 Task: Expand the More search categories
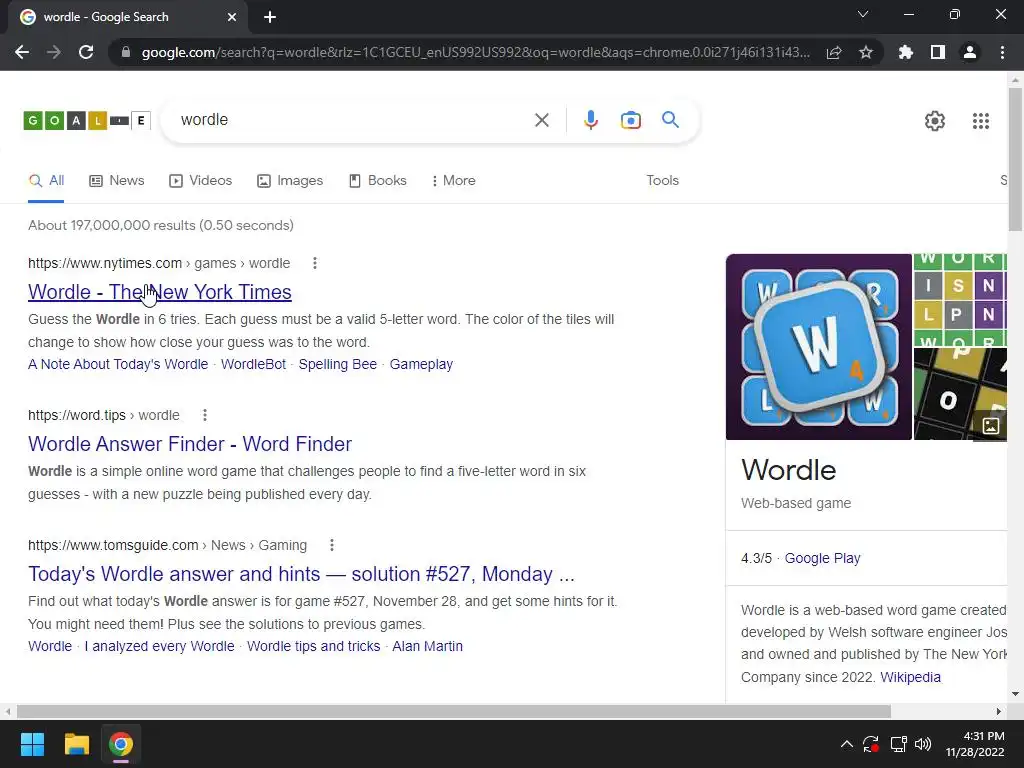pyautogui.click(x=453, y=181)
